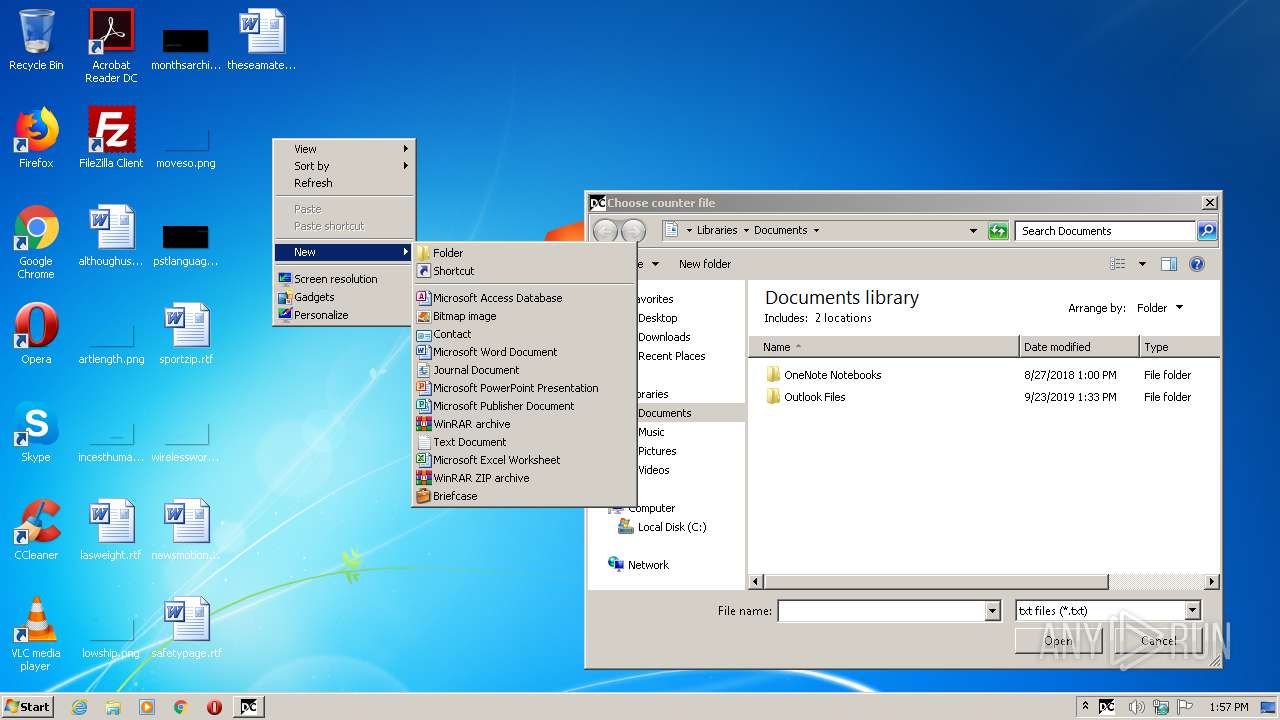
Task: Open the address bar history dropdown arrow
Action: [973, 231]
